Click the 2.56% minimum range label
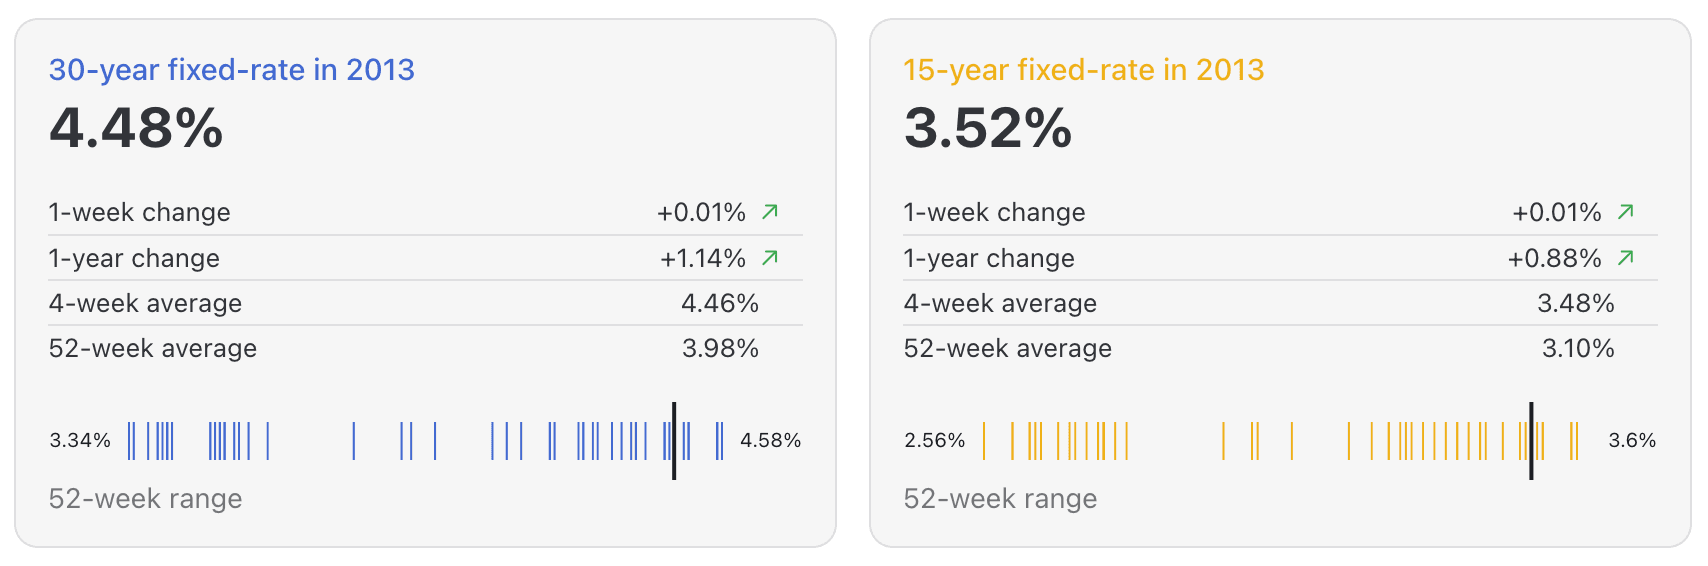 point(935,441)
